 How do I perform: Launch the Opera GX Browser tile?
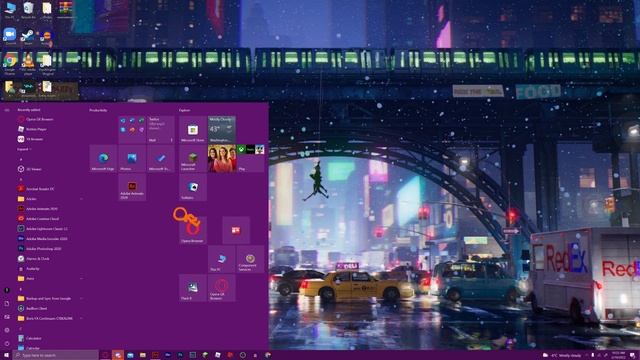(222, 288)
